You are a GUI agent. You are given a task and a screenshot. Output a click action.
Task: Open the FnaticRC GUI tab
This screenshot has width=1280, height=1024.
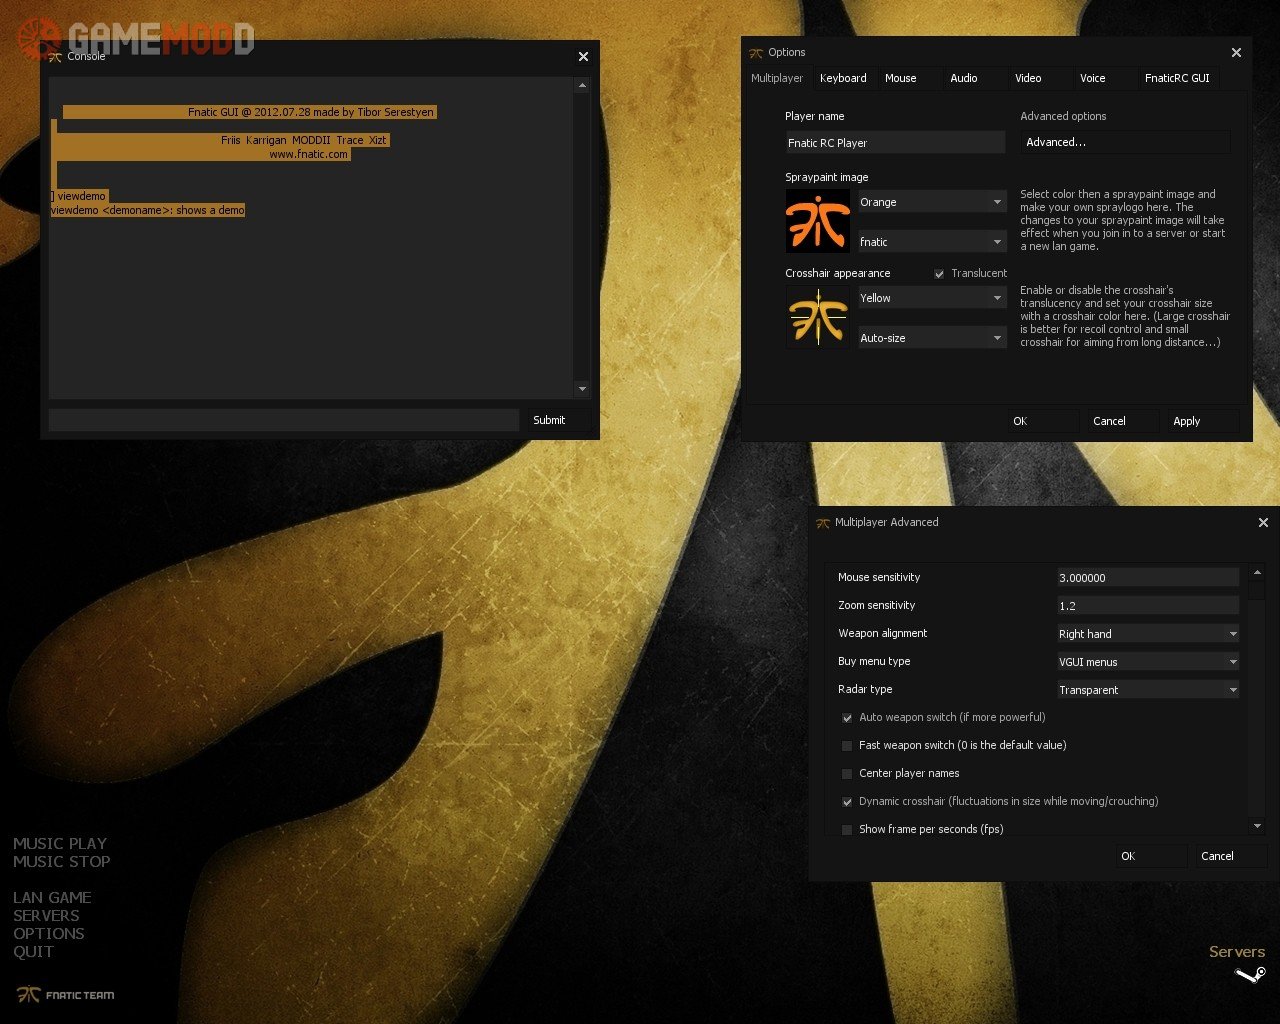(1177, 78)
